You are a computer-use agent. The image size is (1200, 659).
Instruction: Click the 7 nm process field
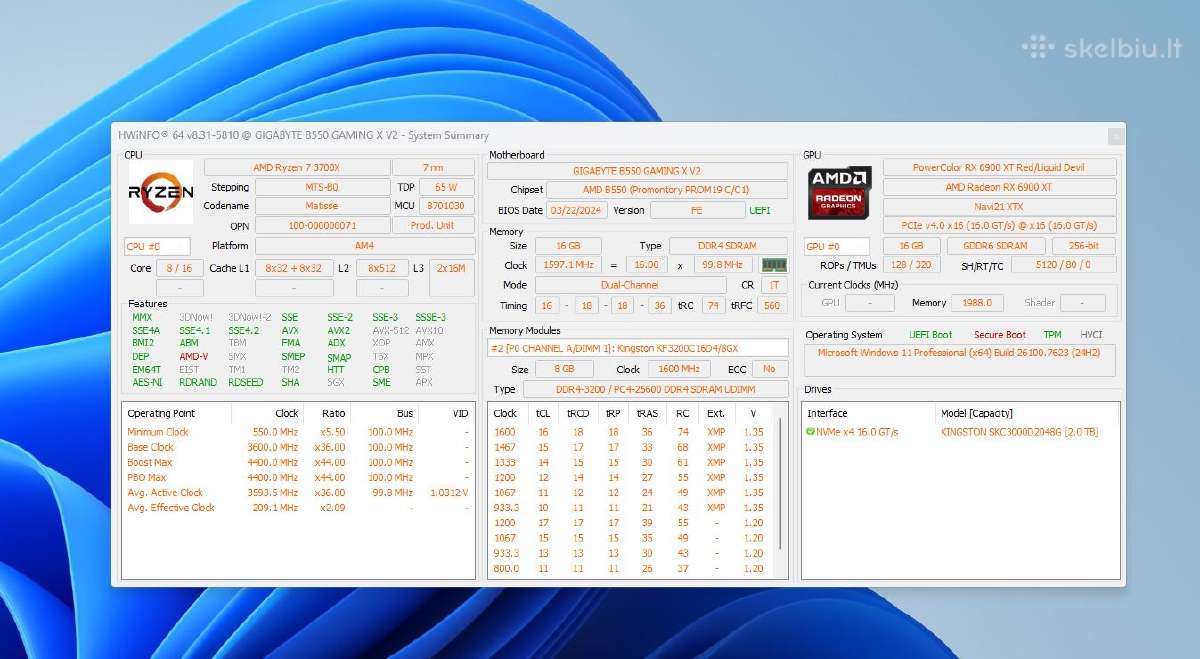432,167
